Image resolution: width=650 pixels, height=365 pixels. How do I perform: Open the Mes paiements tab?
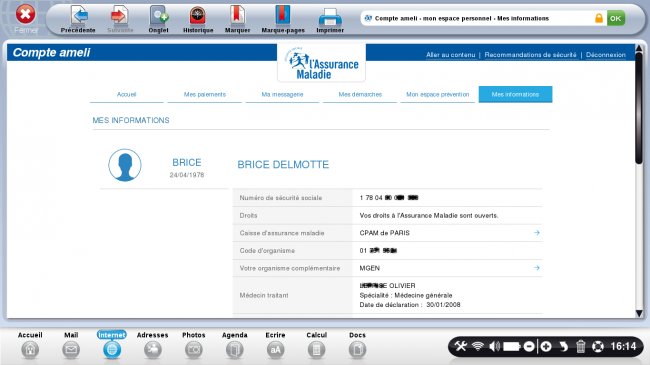204,95
